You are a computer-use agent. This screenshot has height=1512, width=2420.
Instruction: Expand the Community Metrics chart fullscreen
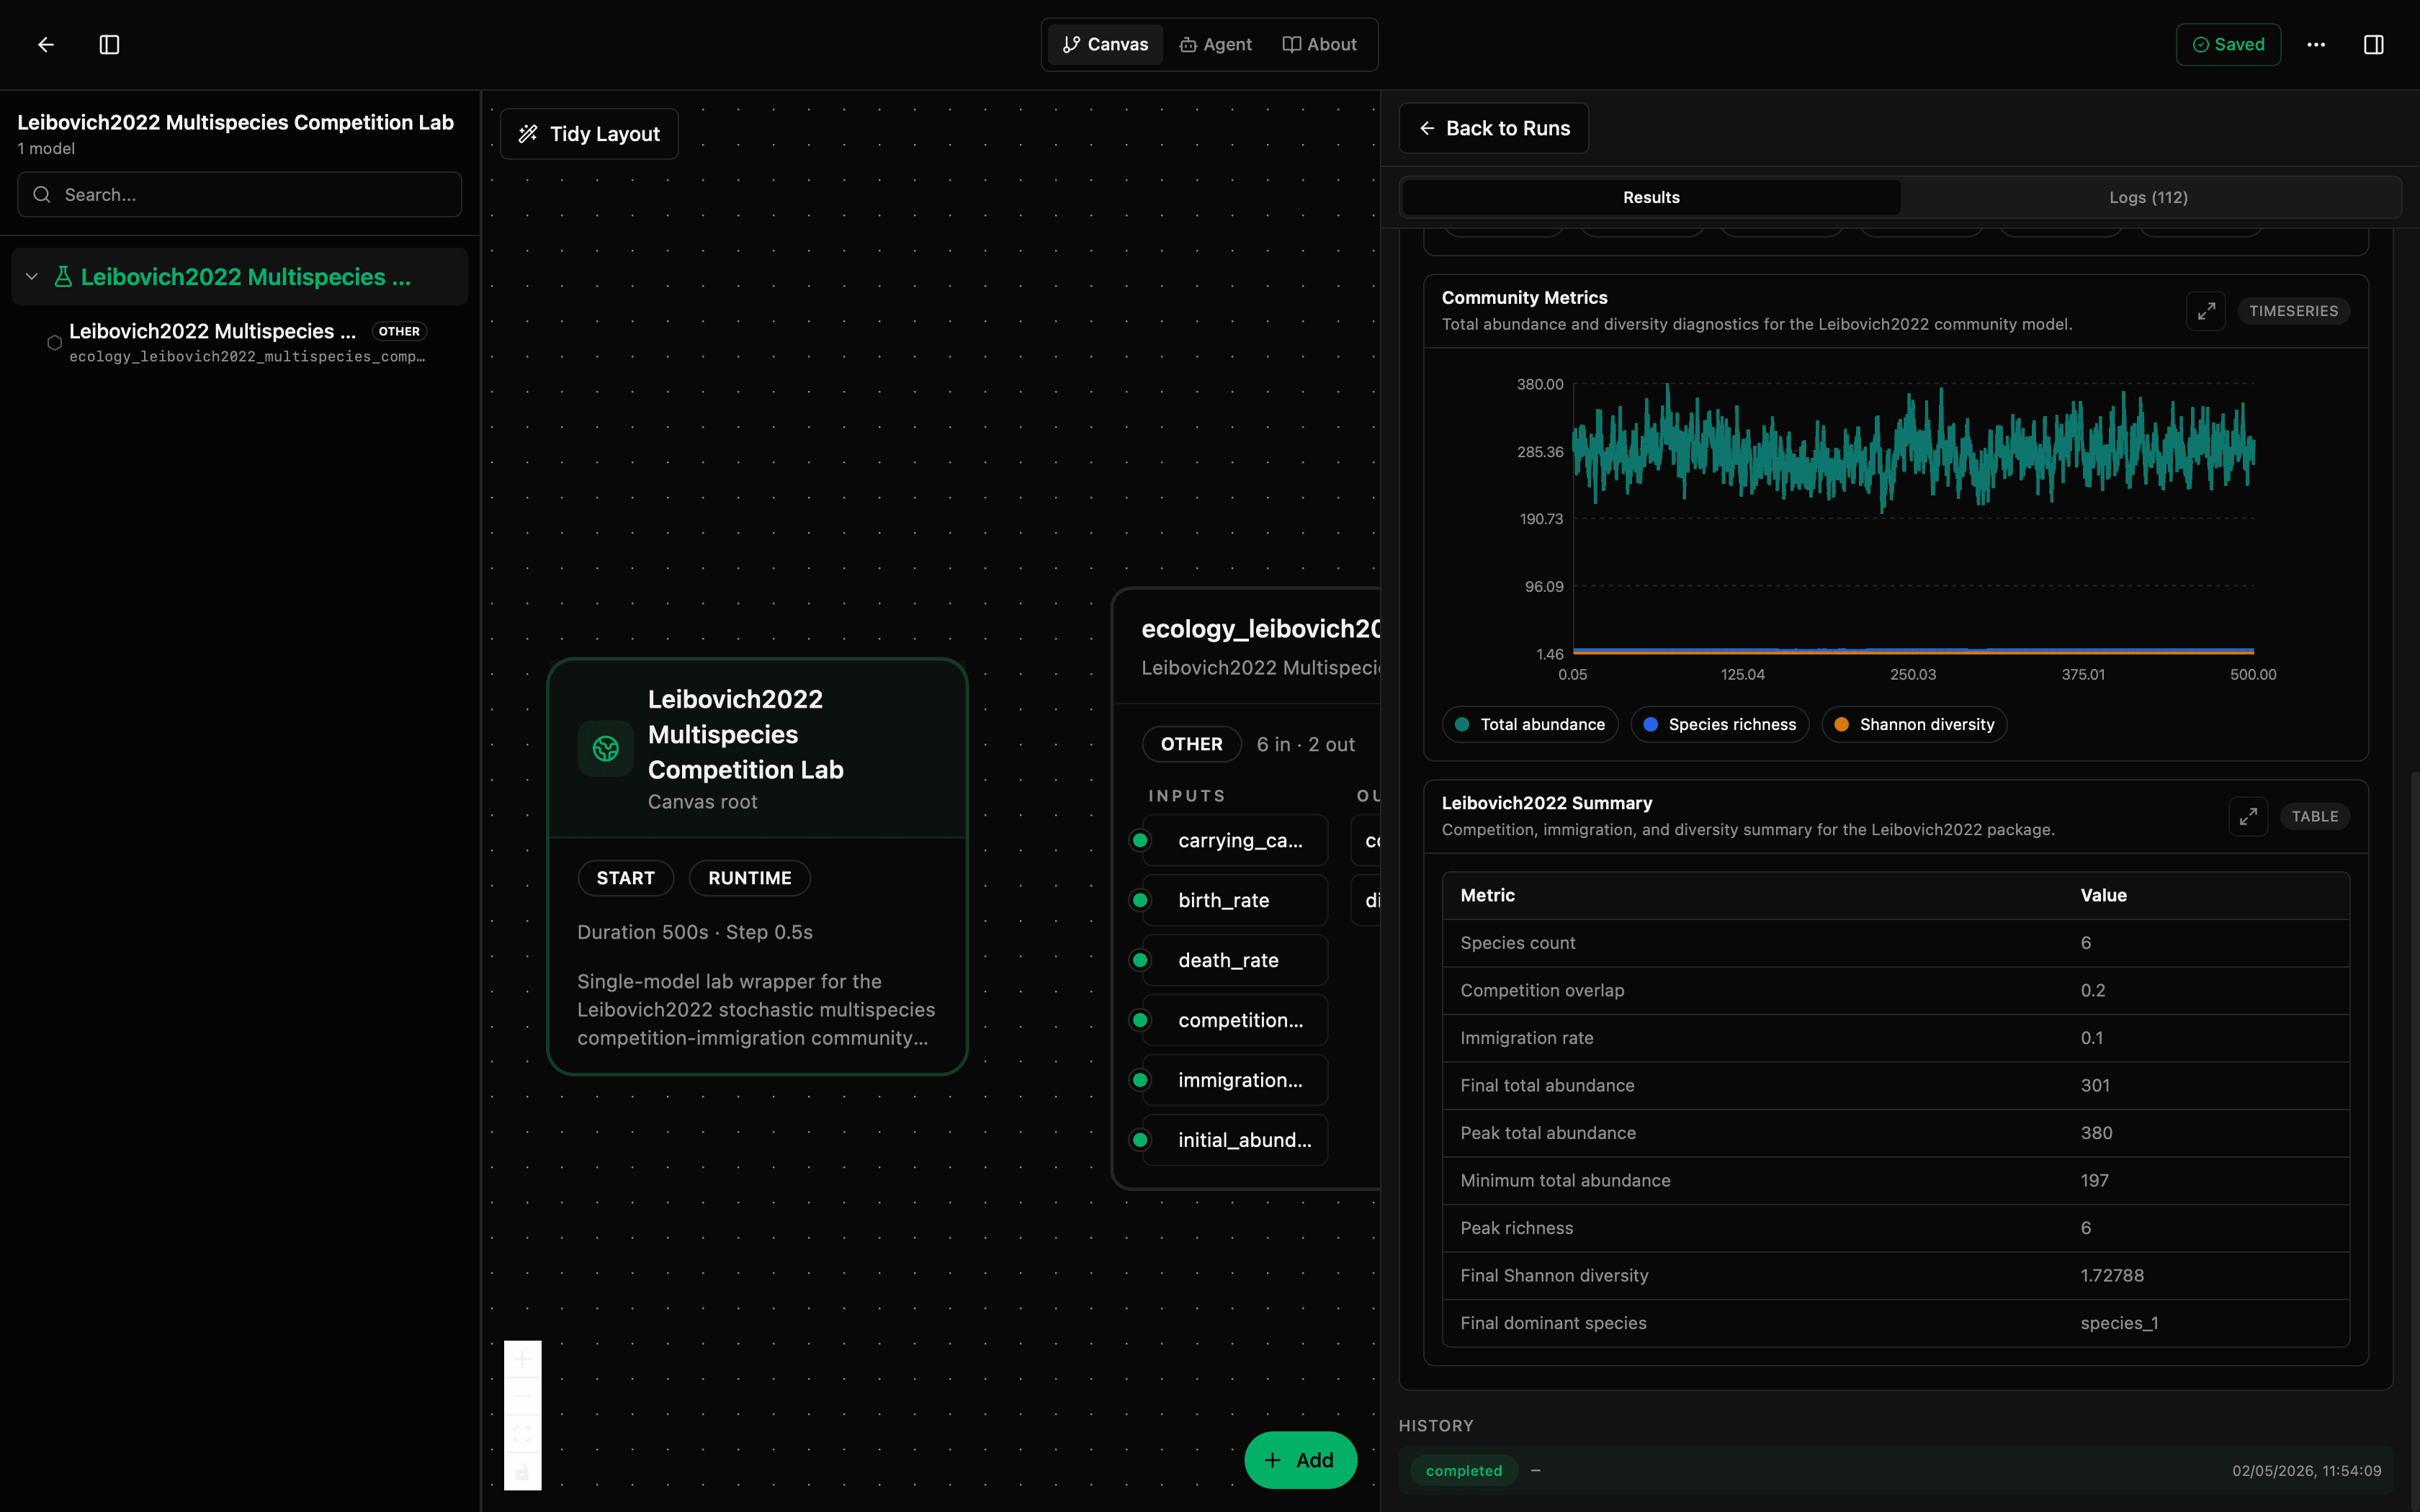point(2205,311)
